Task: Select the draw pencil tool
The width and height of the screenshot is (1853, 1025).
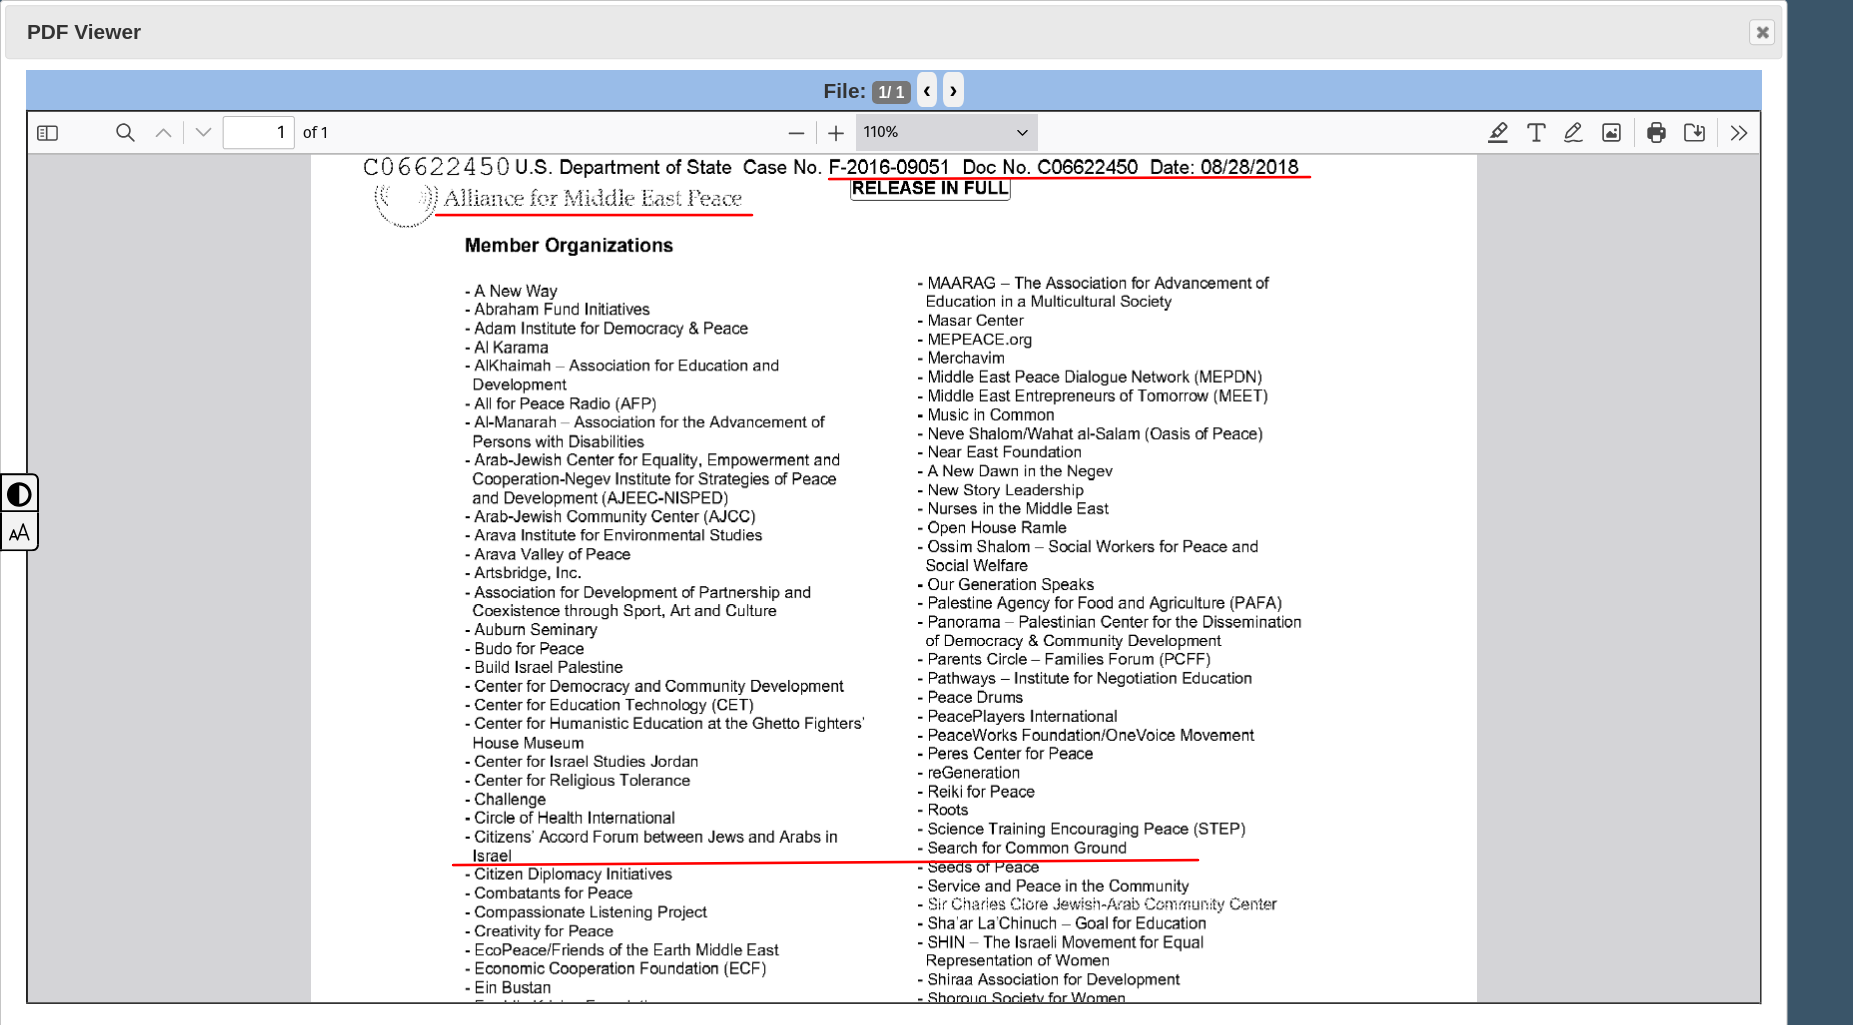Action: 1573,133
